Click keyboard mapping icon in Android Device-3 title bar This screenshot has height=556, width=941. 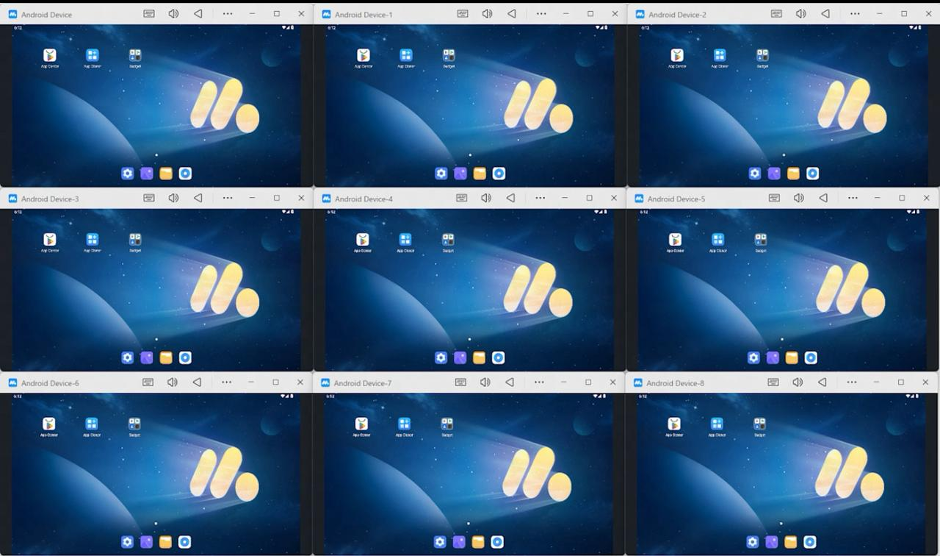[x=149, y=198]
